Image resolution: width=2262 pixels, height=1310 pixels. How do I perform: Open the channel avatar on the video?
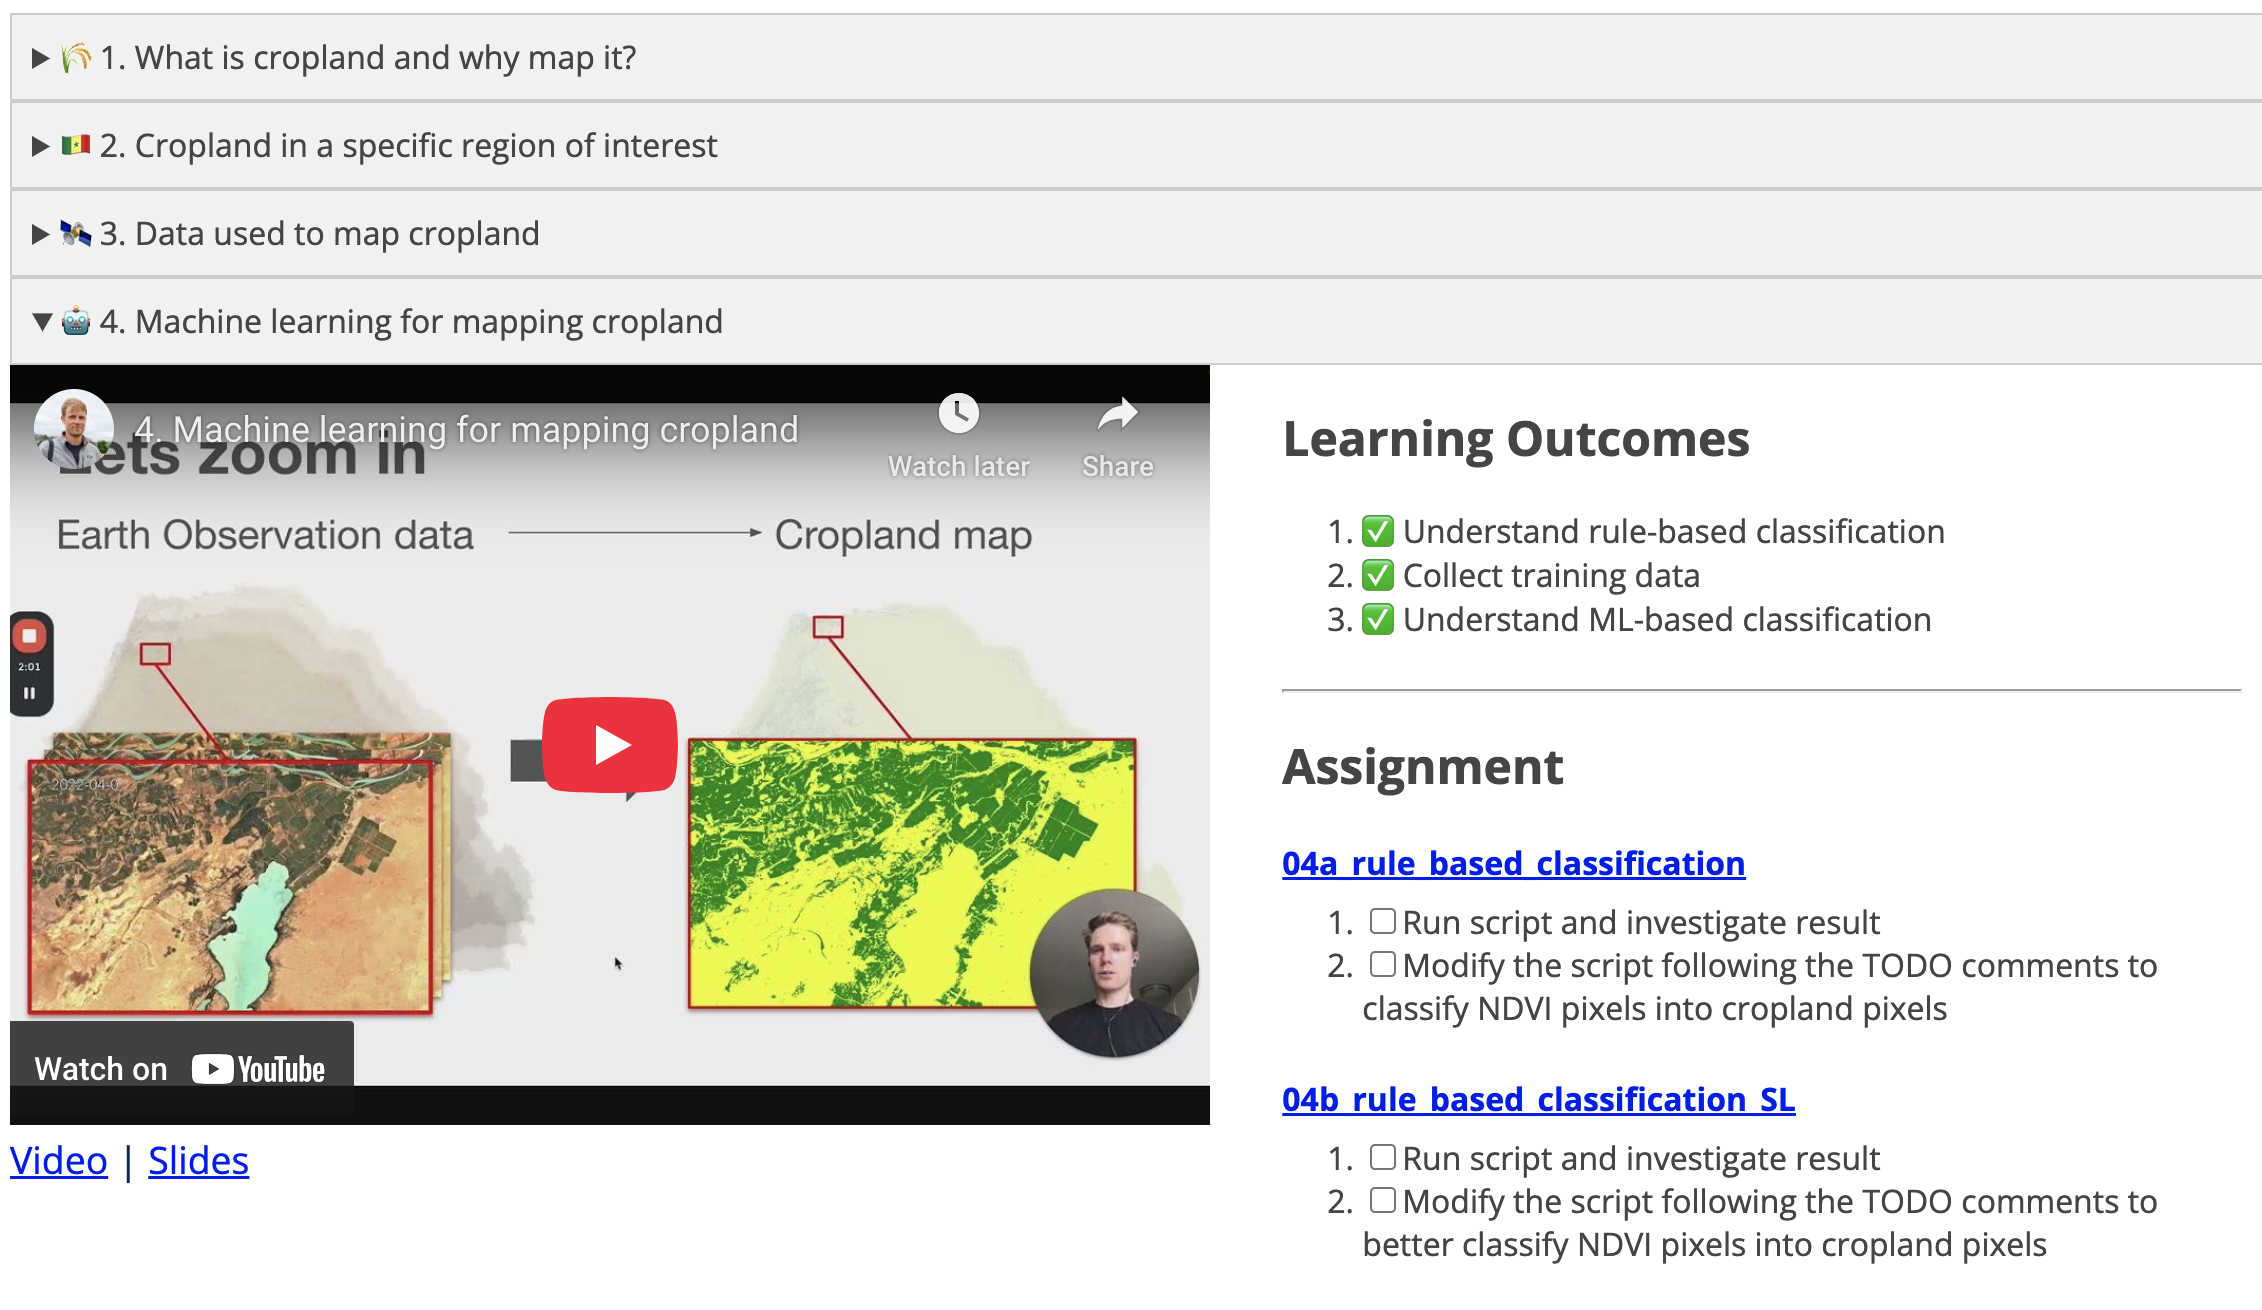(x=73, y=429)
